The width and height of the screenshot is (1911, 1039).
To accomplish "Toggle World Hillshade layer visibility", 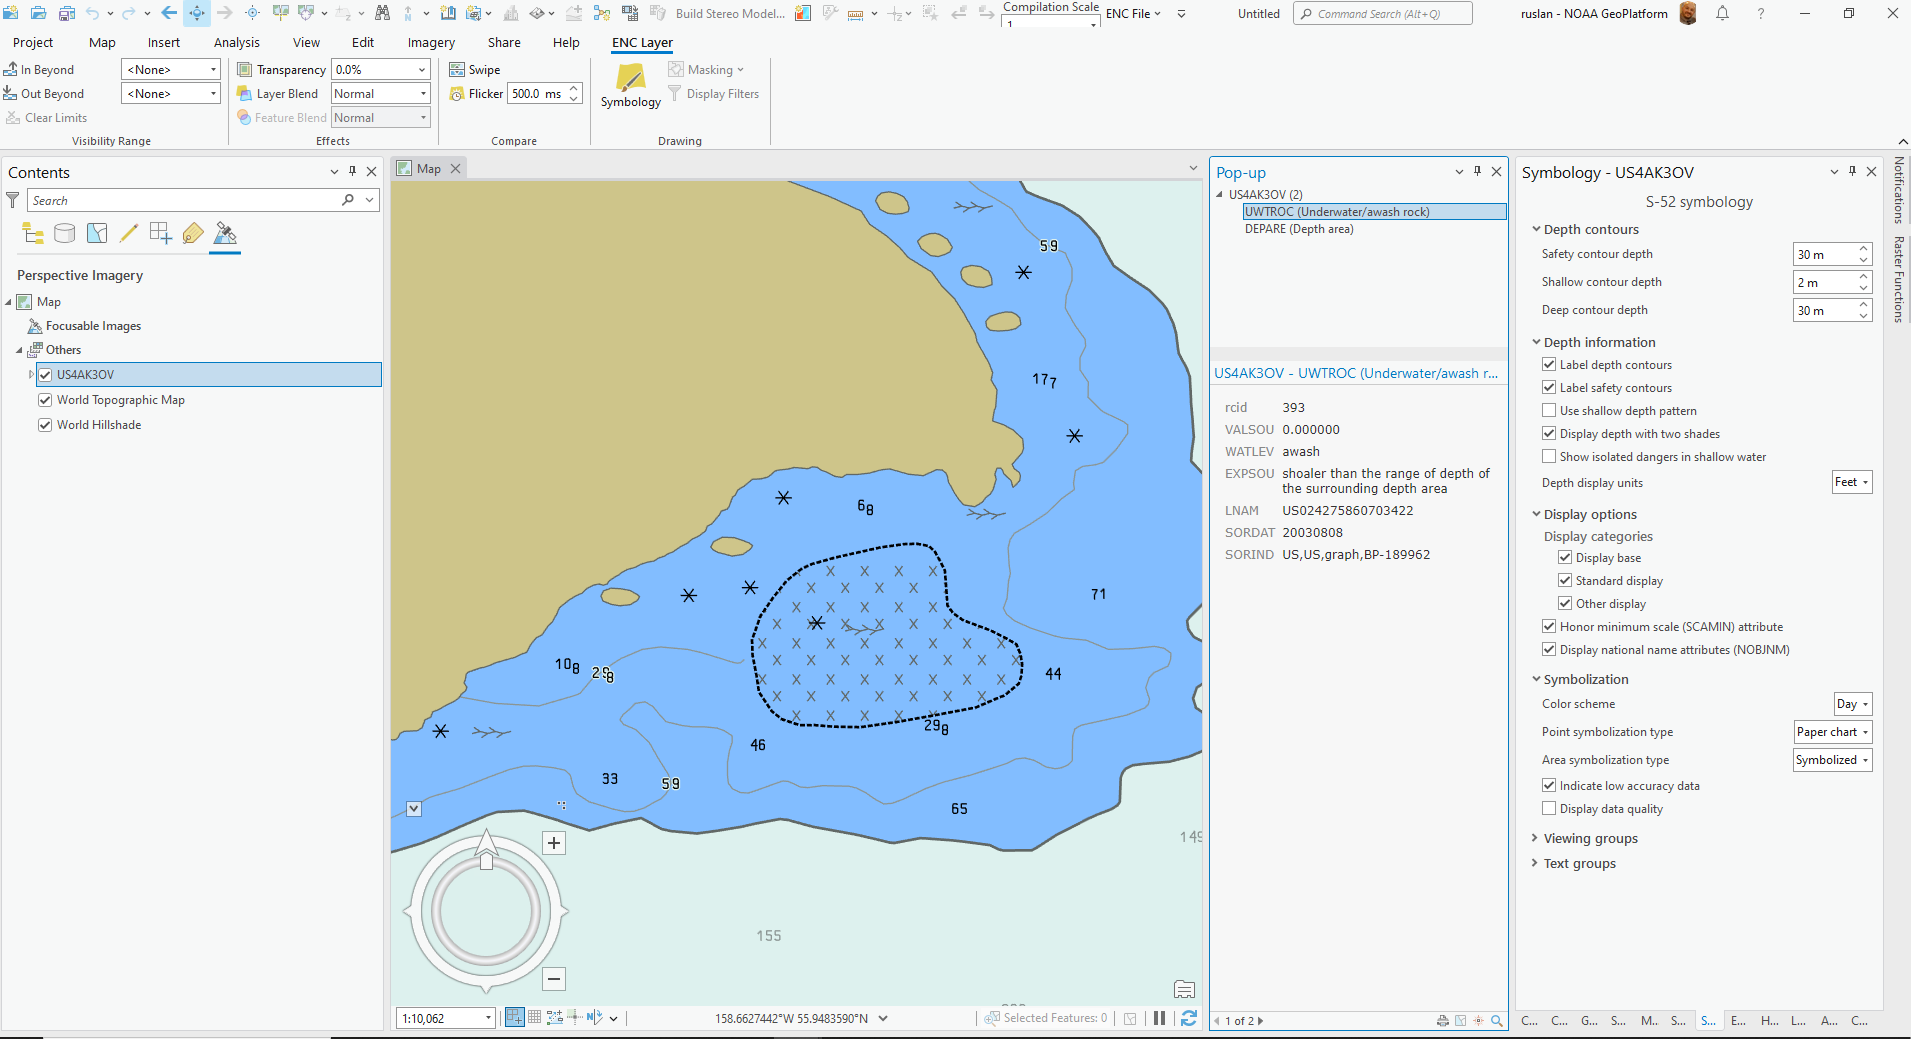I will (45, 425).
